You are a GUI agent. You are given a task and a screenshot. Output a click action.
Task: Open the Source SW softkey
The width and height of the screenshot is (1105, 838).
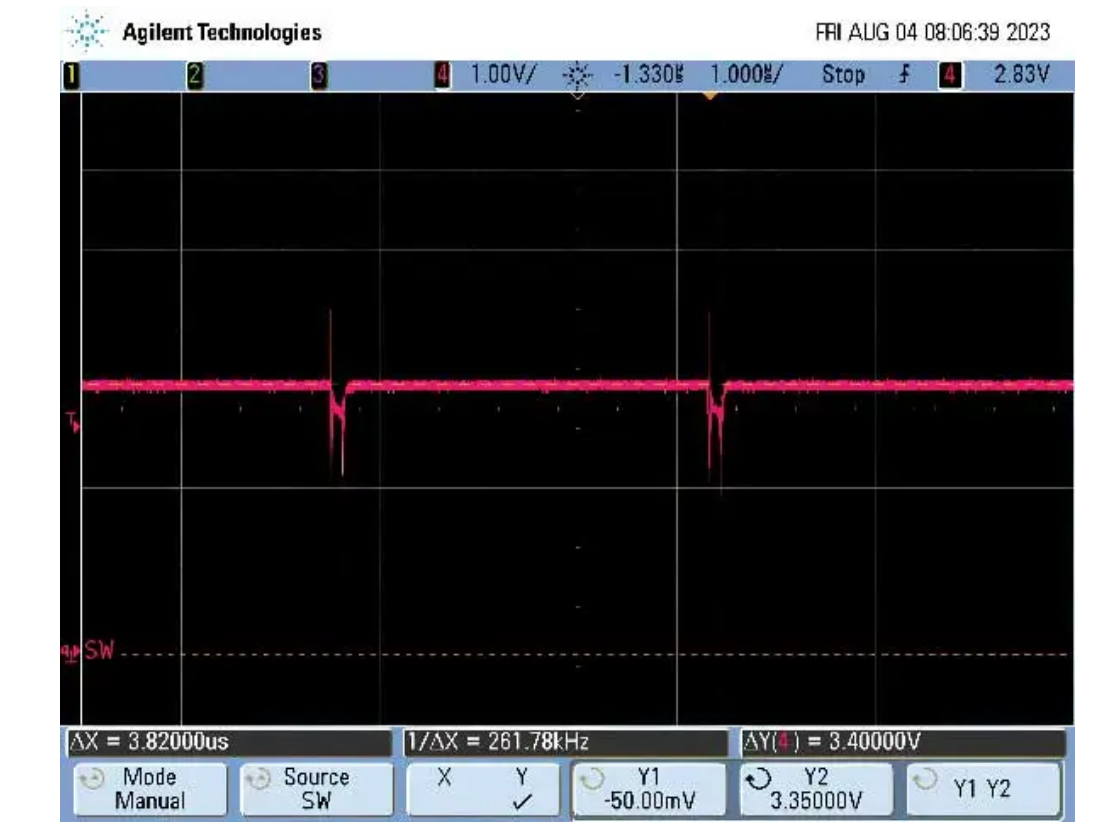tap(316, 789)
